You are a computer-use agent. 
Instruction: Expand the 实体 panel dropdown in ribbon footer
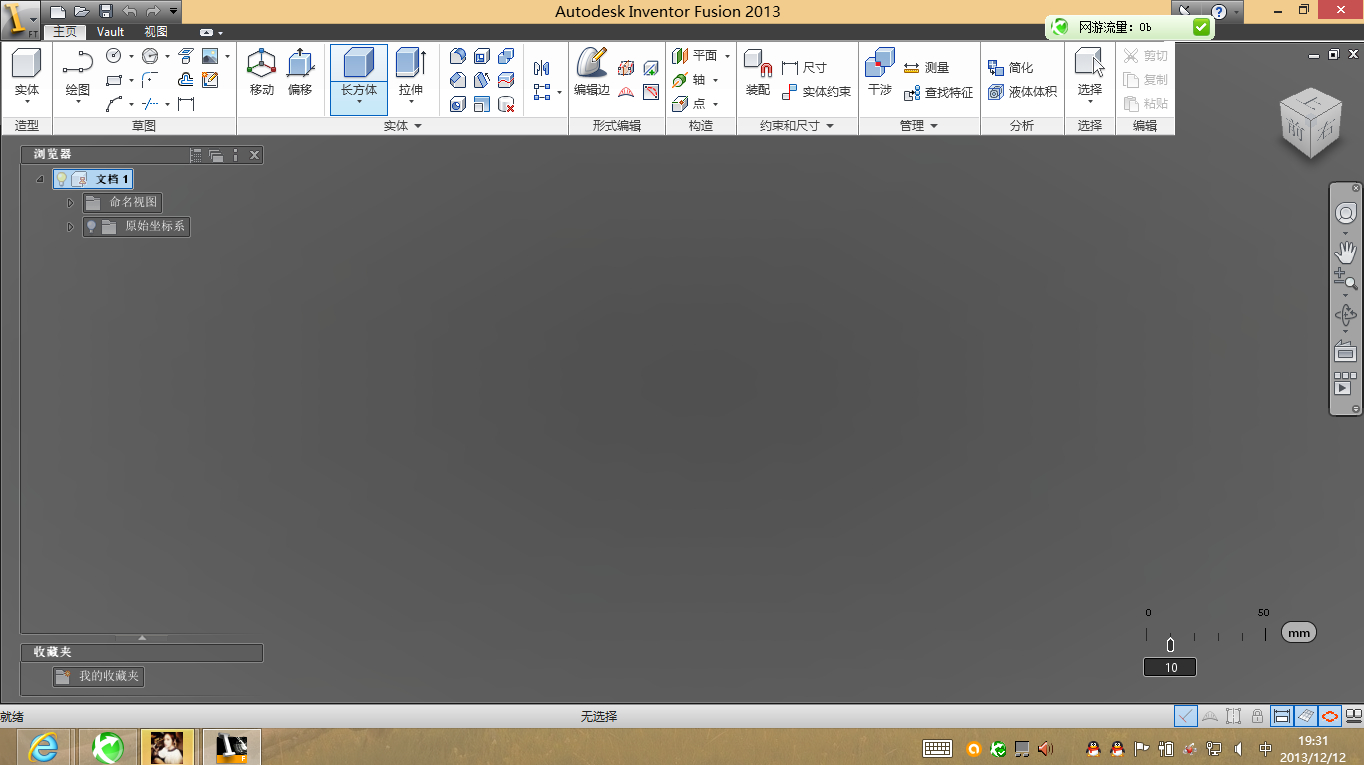pos(418,126)
